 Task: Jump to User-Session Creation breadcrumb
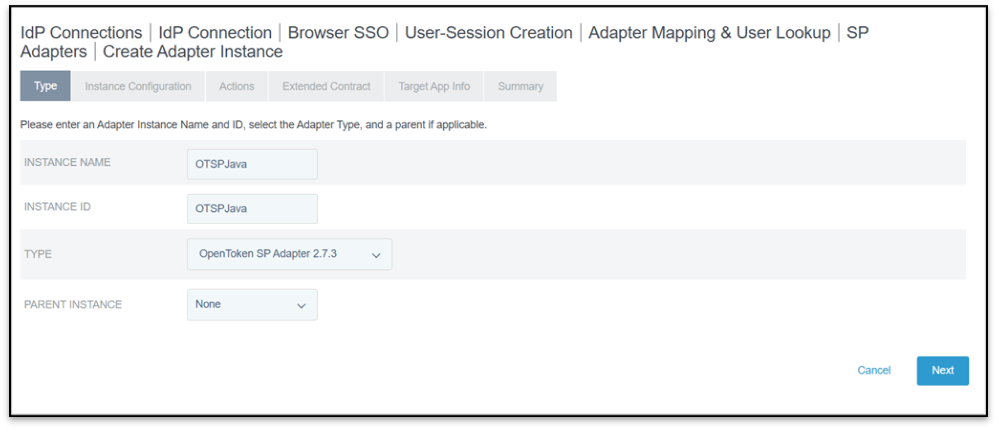point(488,33)
